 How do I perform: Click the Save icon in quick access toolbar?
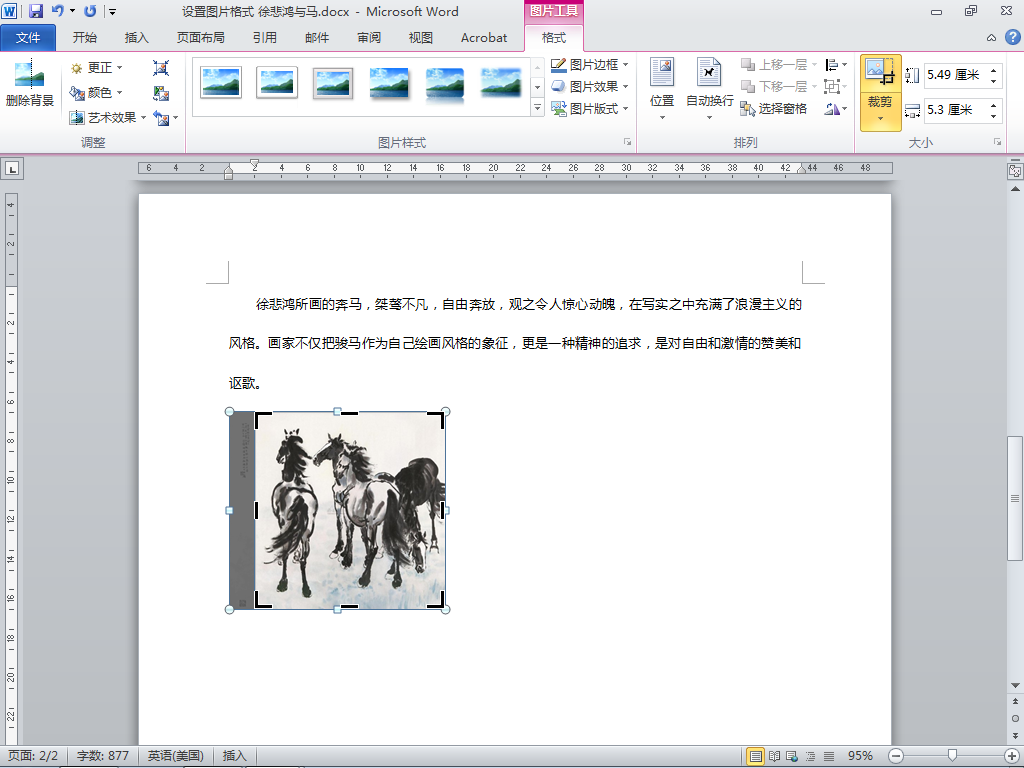coord(36,11)
